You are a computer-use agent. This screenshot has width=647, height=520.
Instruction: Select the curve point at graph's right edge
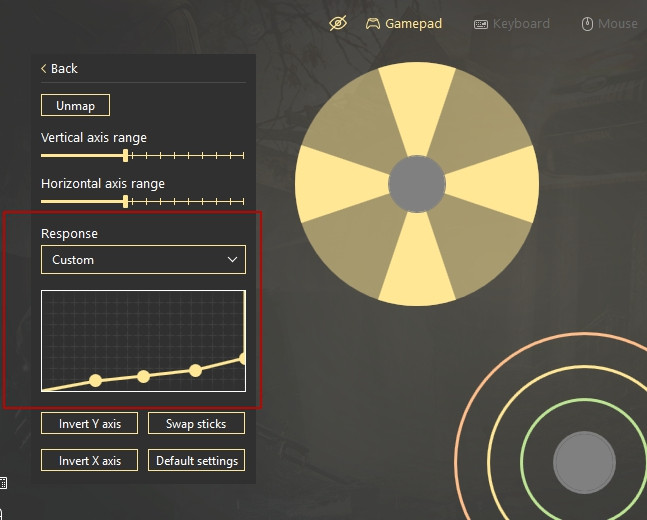(243, 358)
